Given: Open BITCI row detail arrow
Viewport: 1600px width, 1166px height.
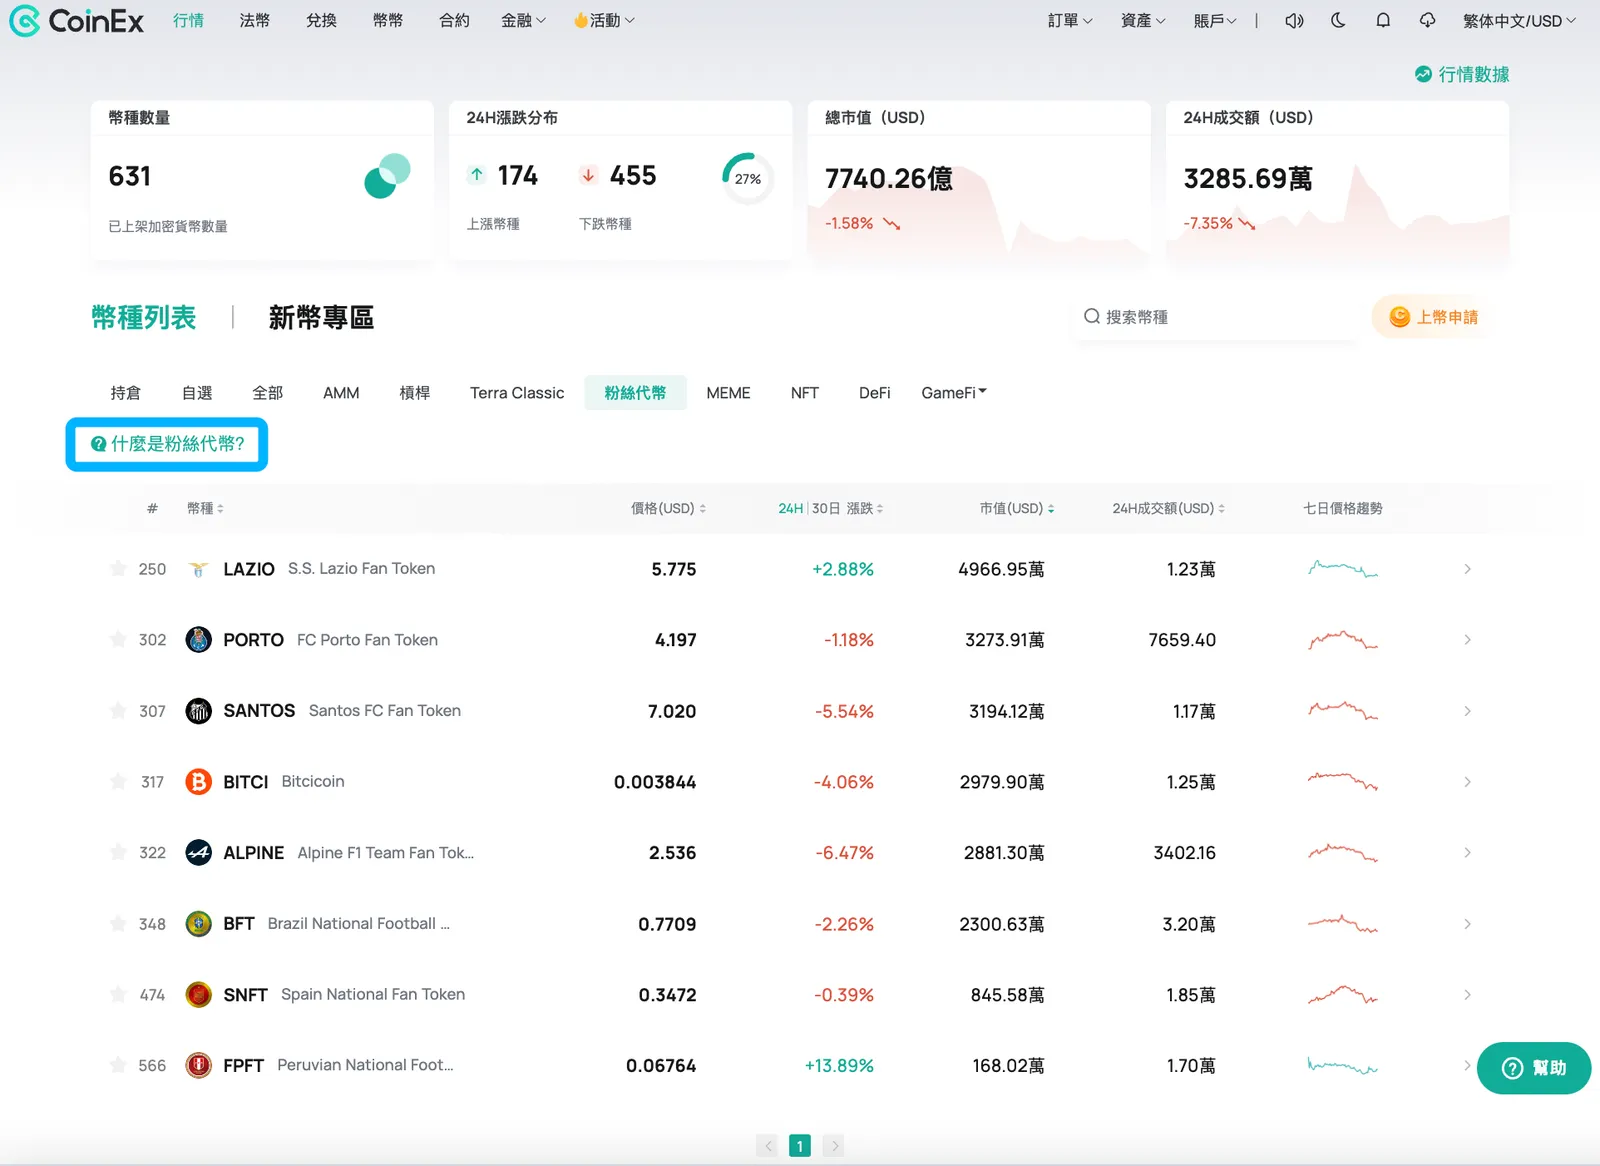Looking at the screenshot, I should pos(1467,782).
